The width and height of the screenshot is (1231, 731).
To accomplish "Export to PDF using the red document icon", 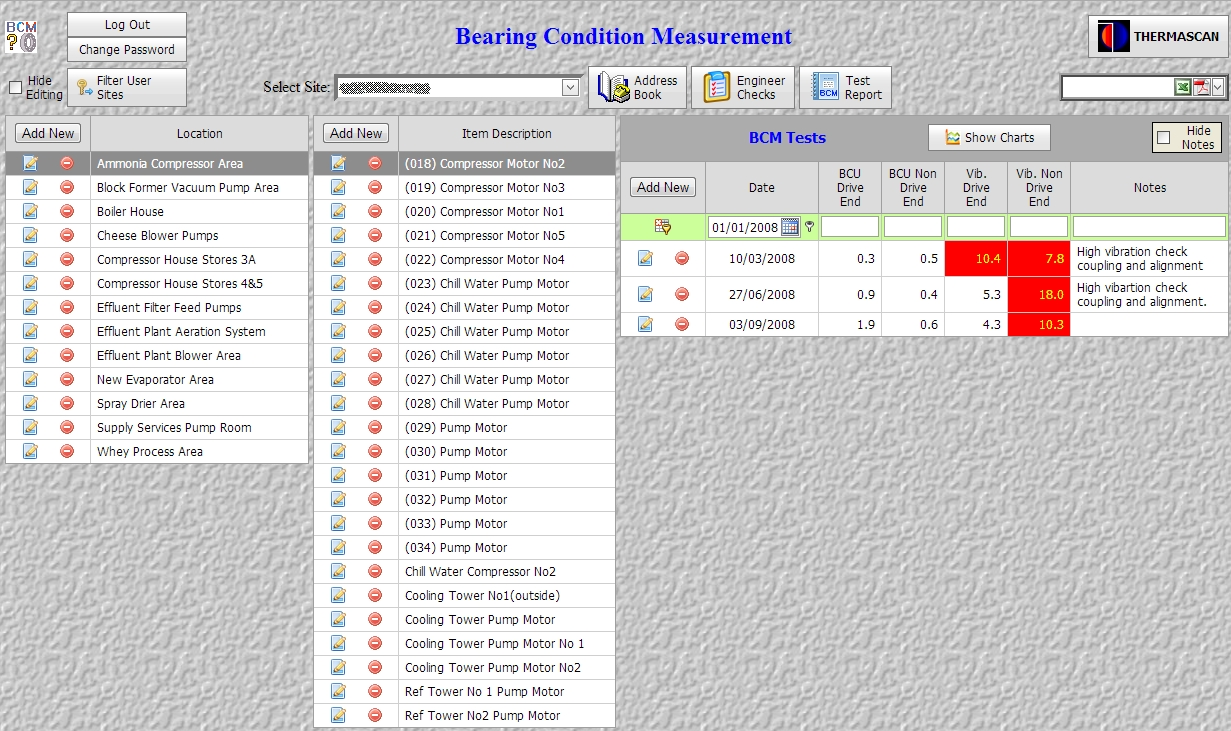I will (1201, 88).
